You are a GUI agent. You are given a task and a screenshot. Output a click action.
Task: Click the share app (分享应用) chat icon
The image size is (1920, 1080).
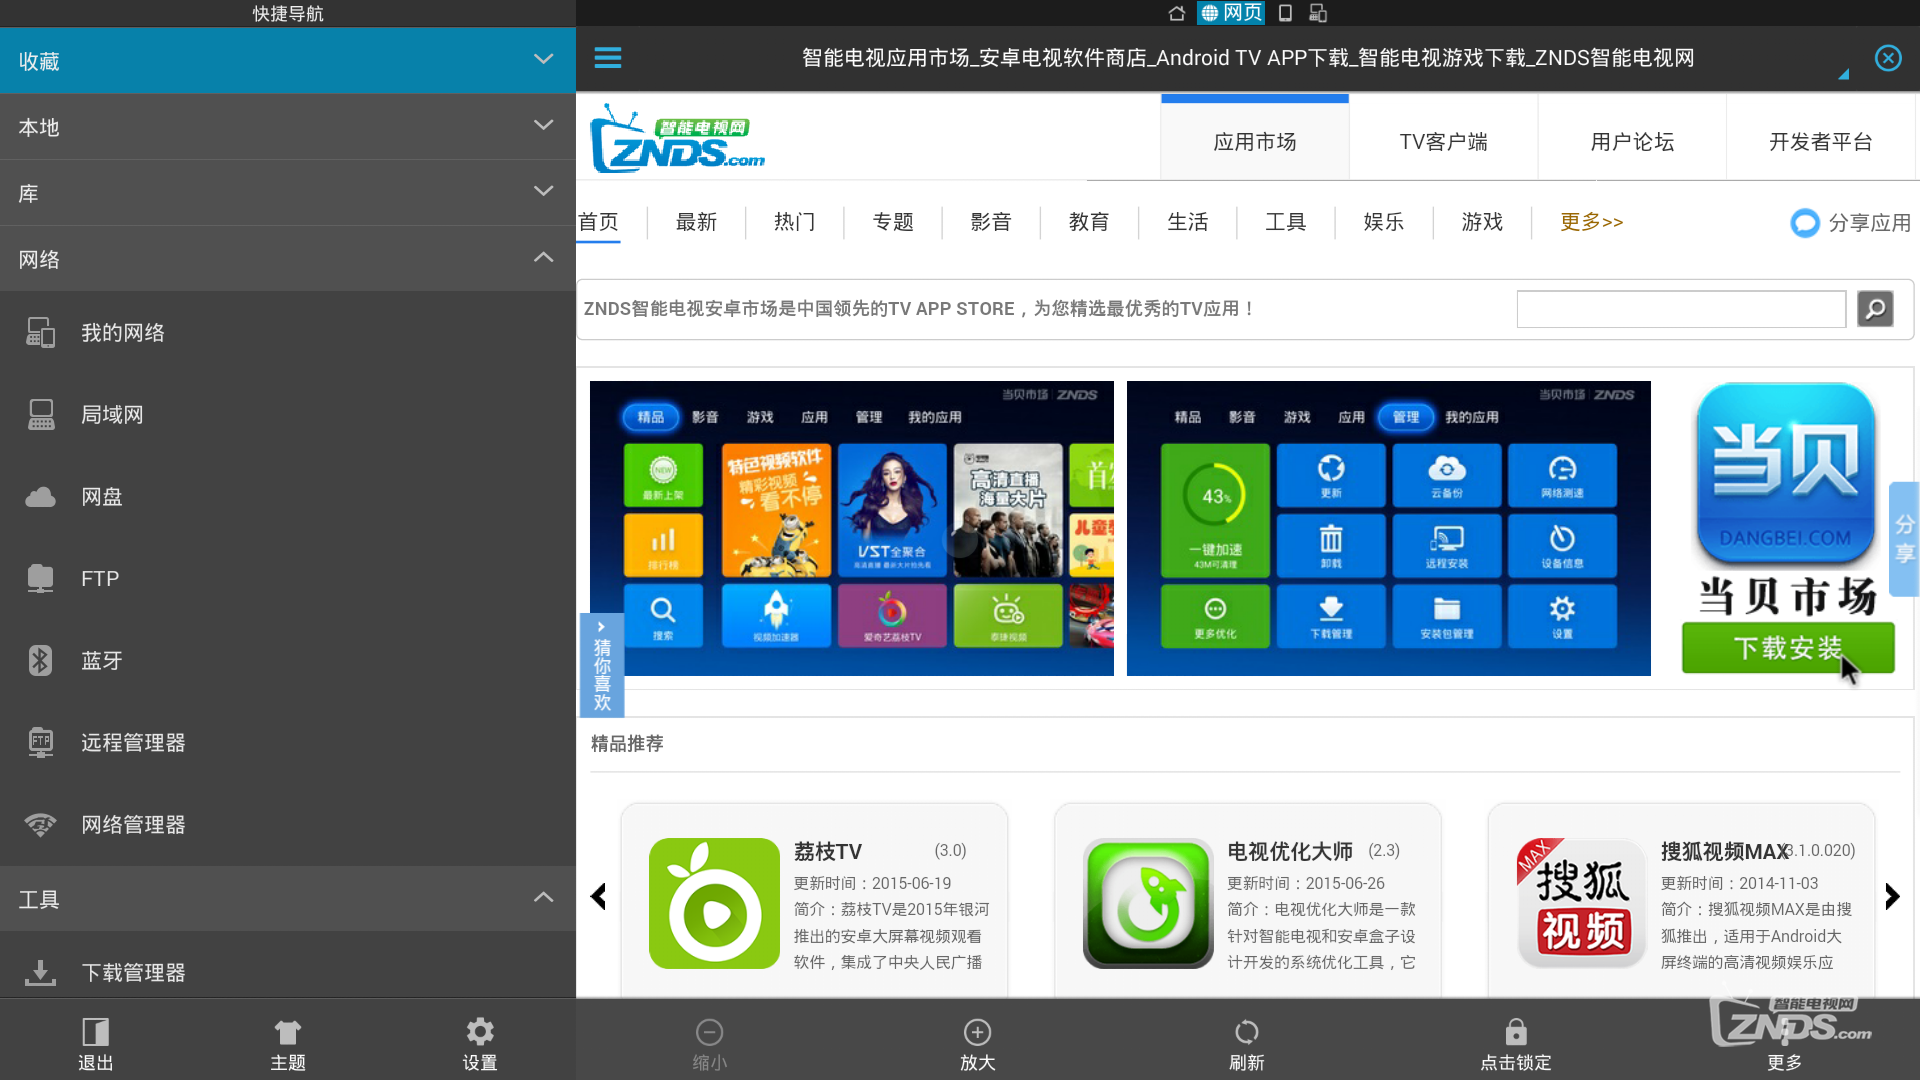(1805, 223)
